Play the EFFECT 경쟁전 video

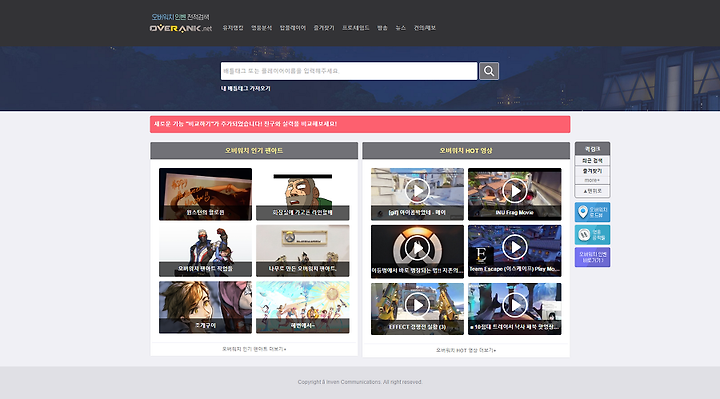417,309
